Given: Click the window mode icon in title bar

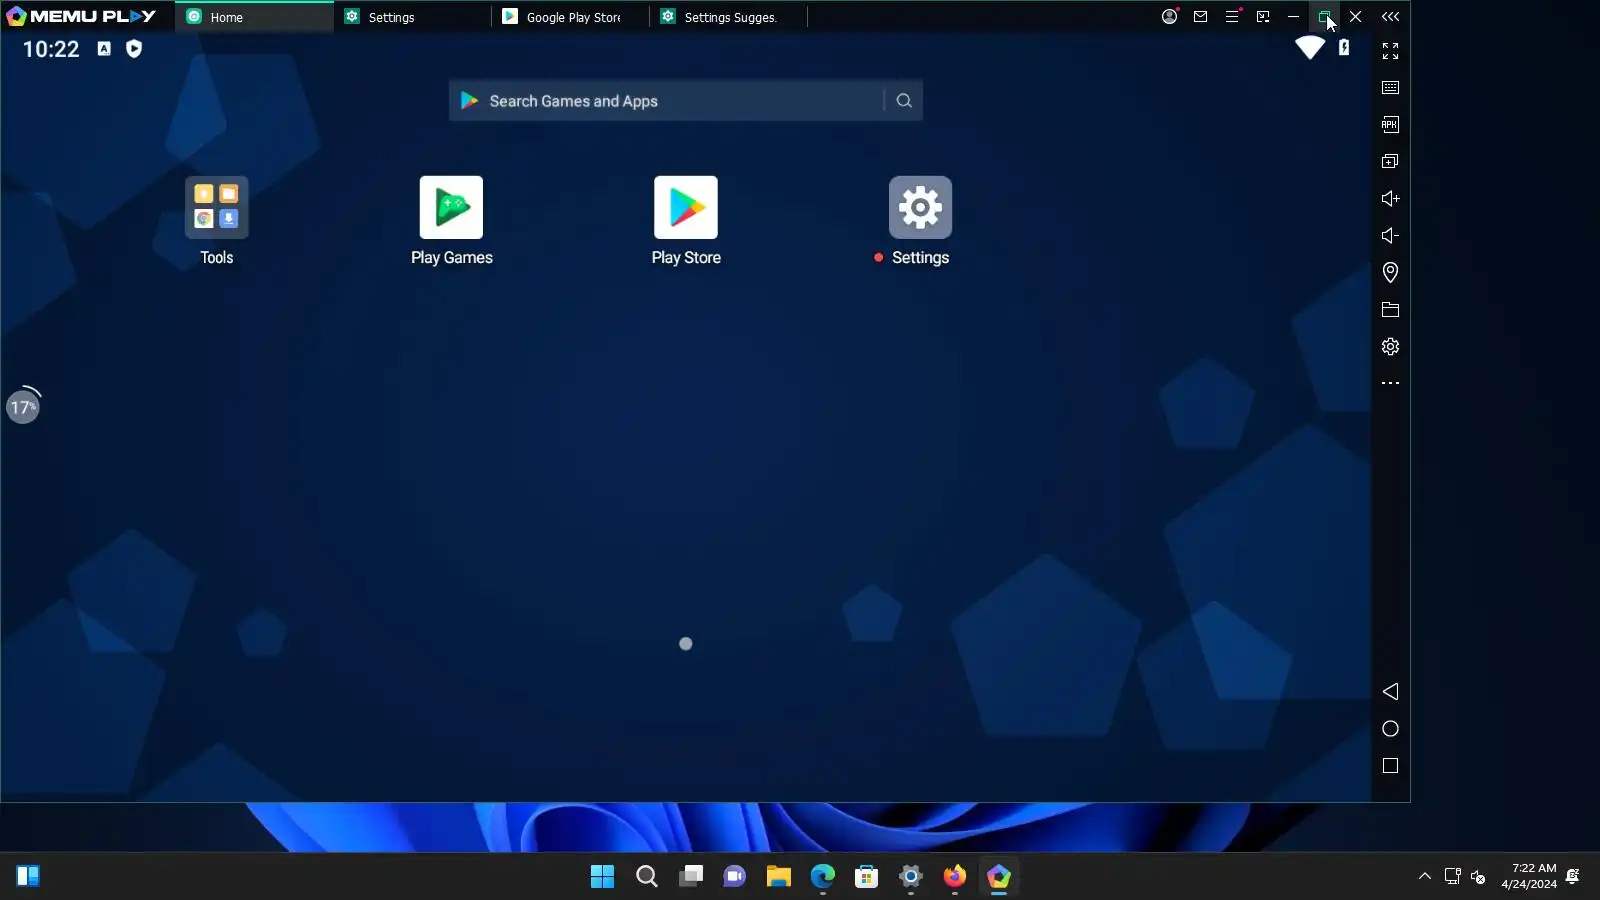Looking at the screenshot, I should tap(1263, 16).
